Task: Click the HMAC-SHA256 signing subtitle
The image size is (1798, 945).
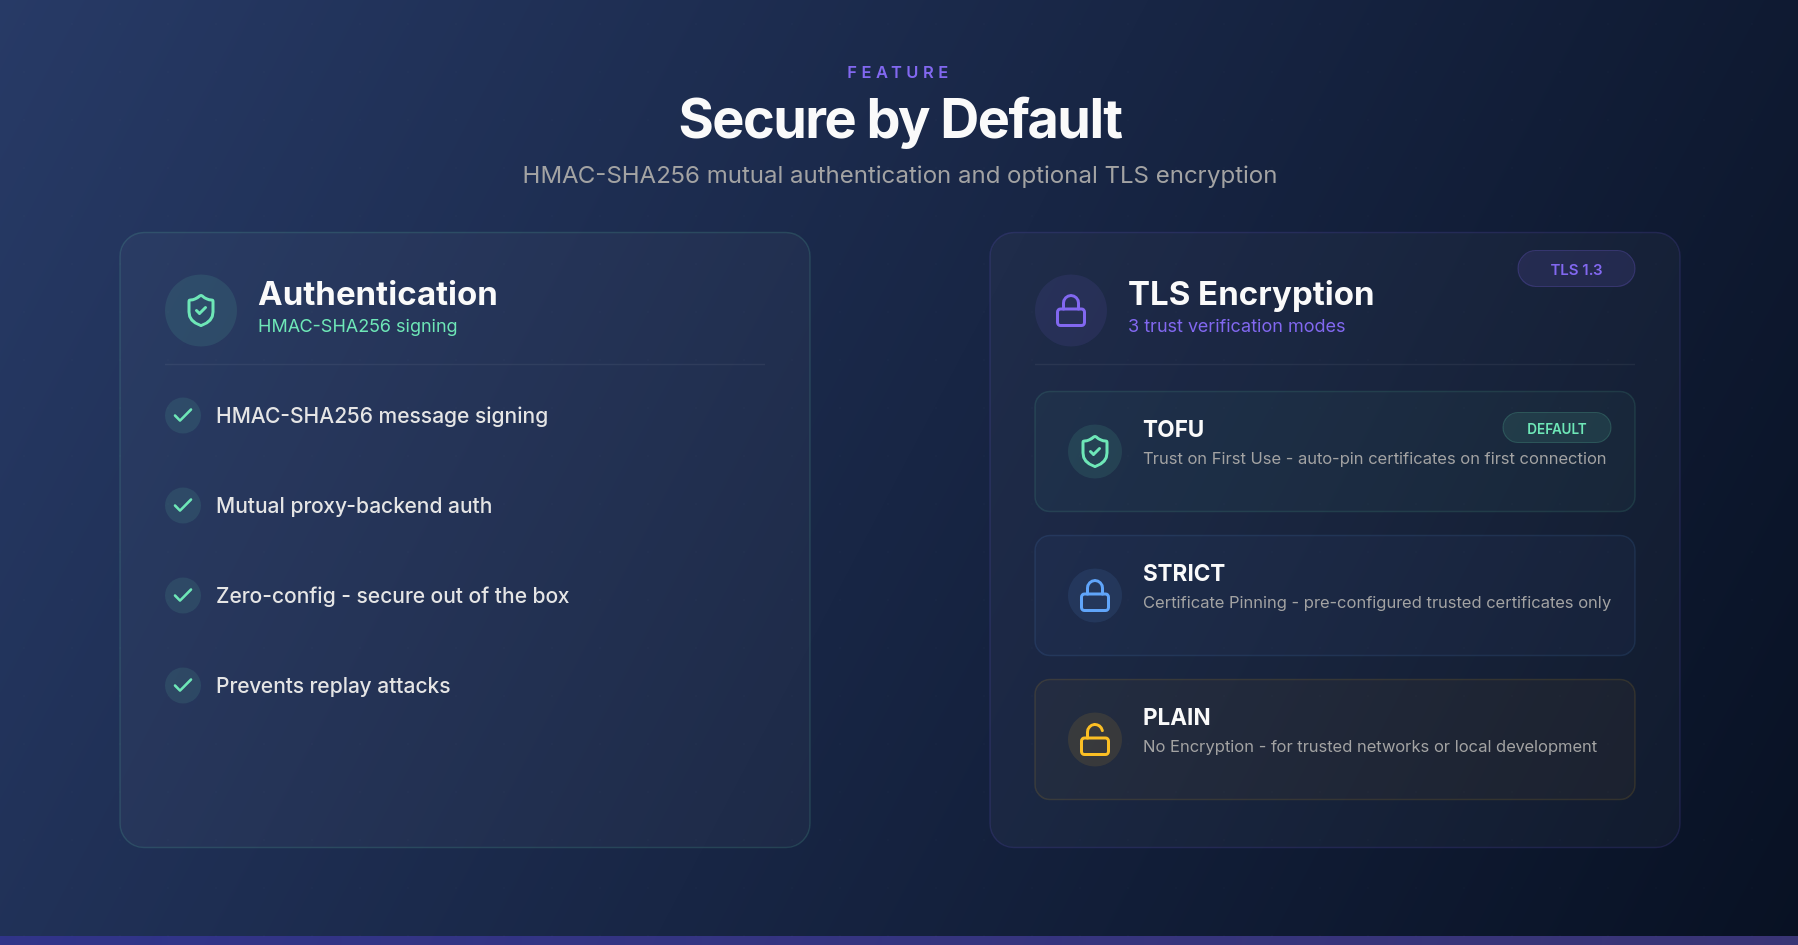Action: [357, 326]
